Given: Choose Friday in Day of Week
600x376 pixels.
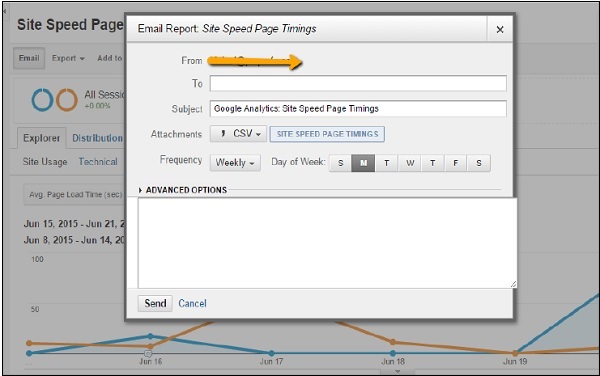Looking at the screenshot, I should point(456,163).
